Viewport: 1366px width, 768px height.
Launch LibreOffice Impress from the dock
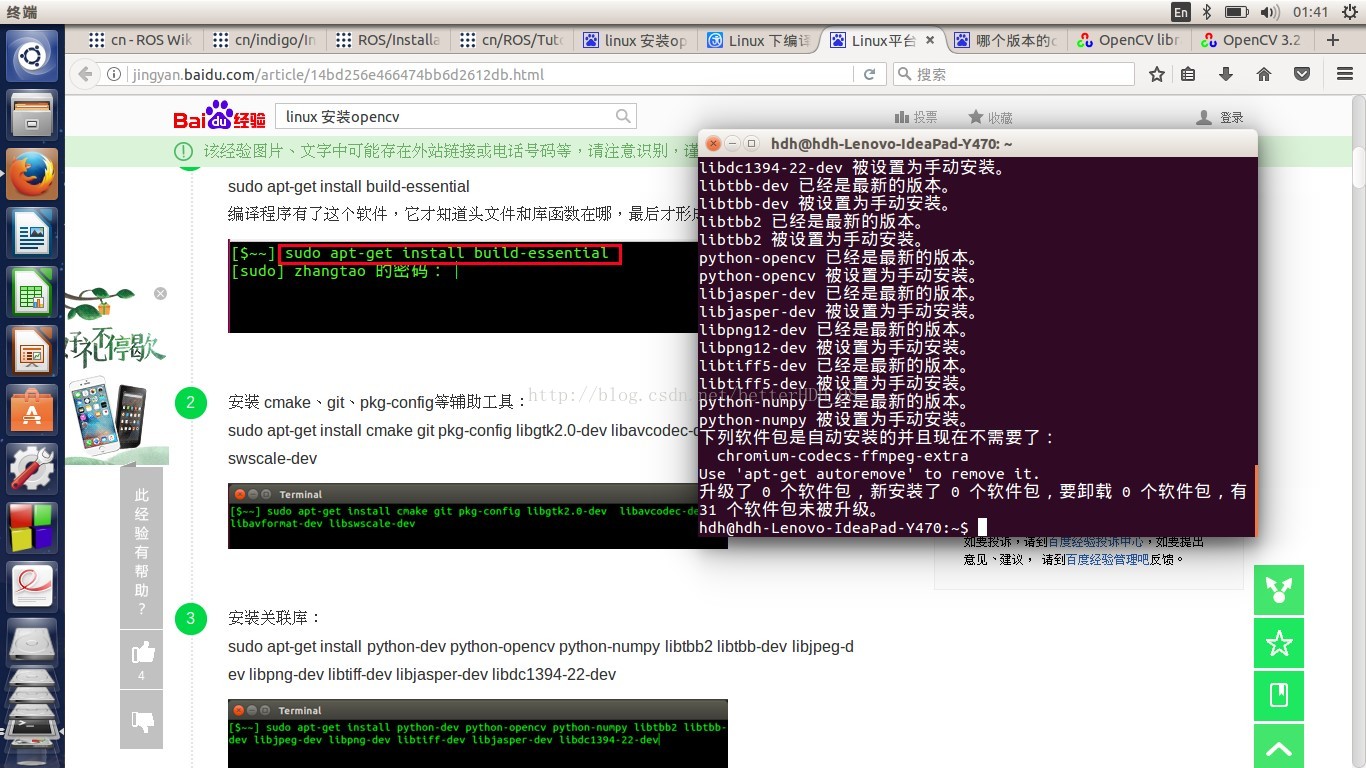(32, 353)
